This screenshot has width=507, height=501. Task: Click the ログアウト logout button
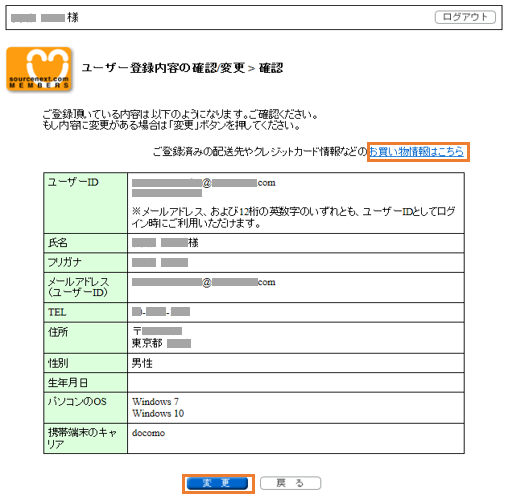[x=465, y=17]
